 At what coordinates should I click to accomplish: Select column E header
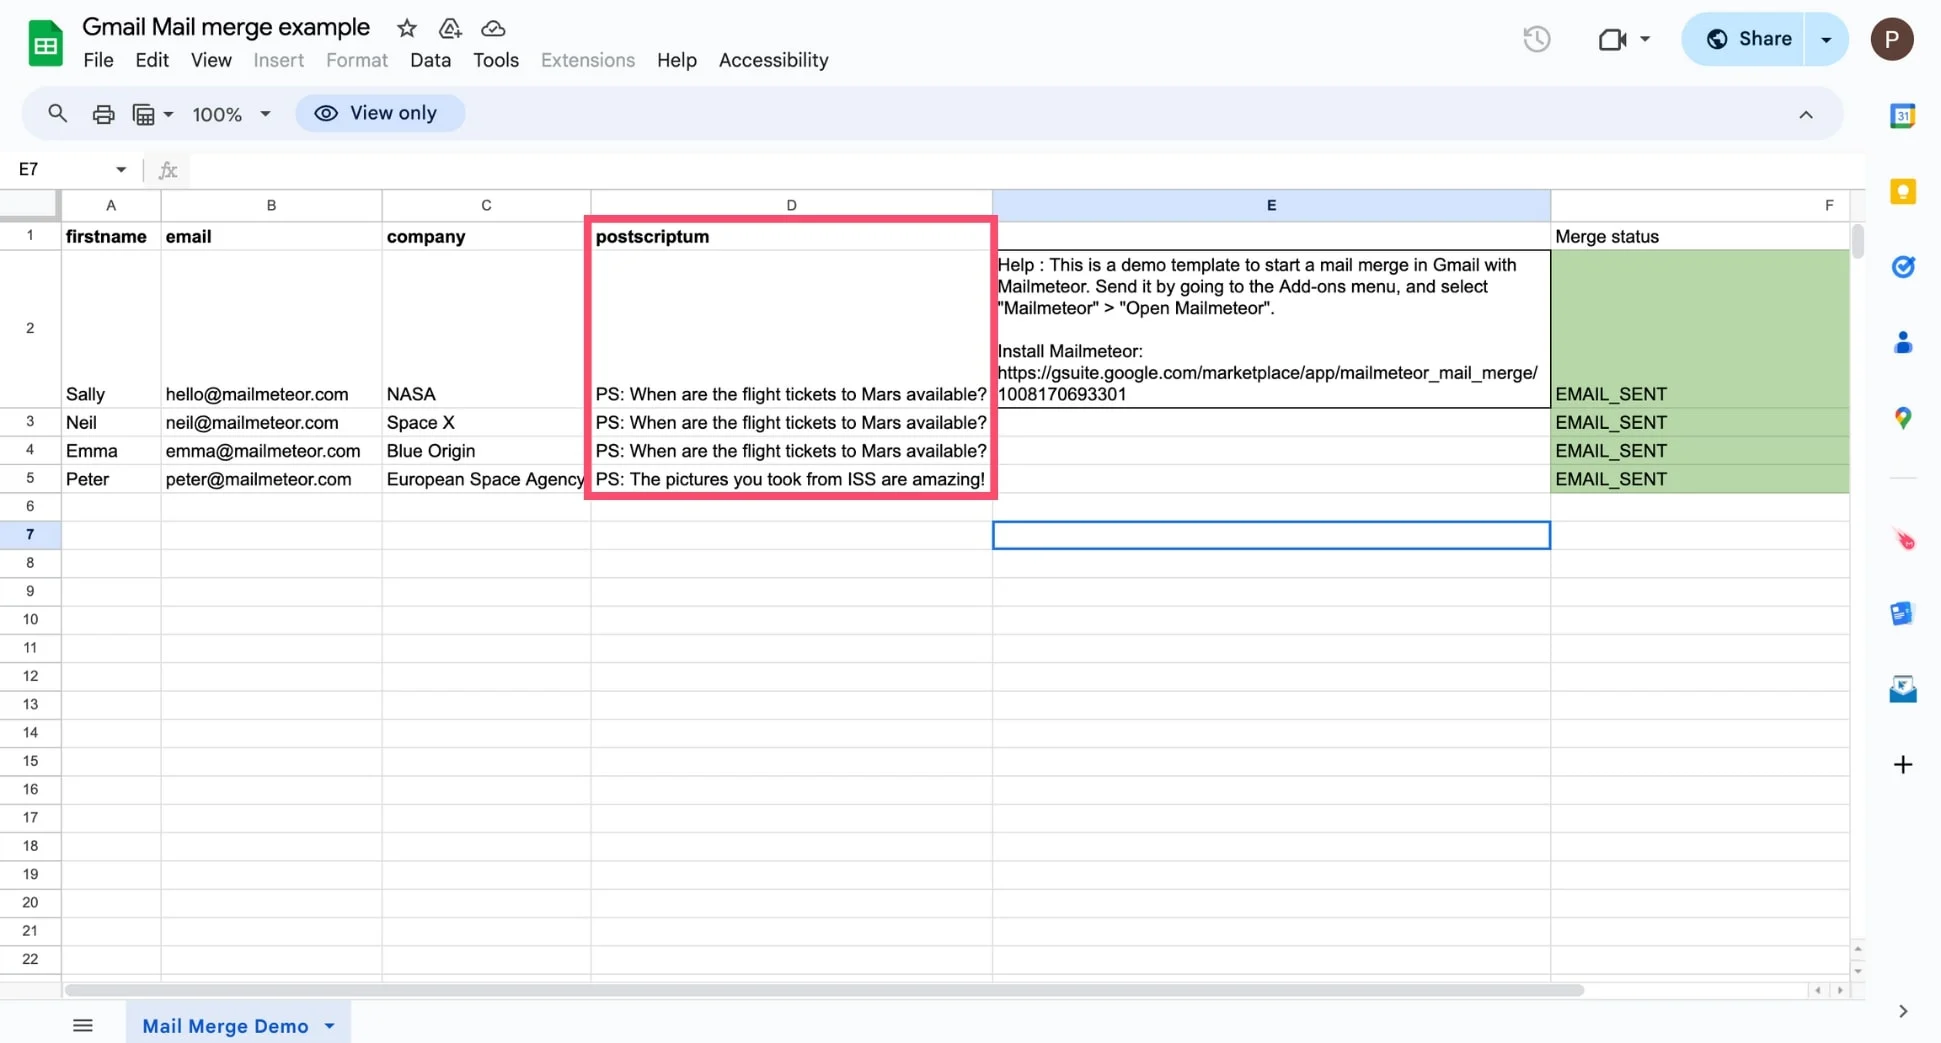point(1271,205)
